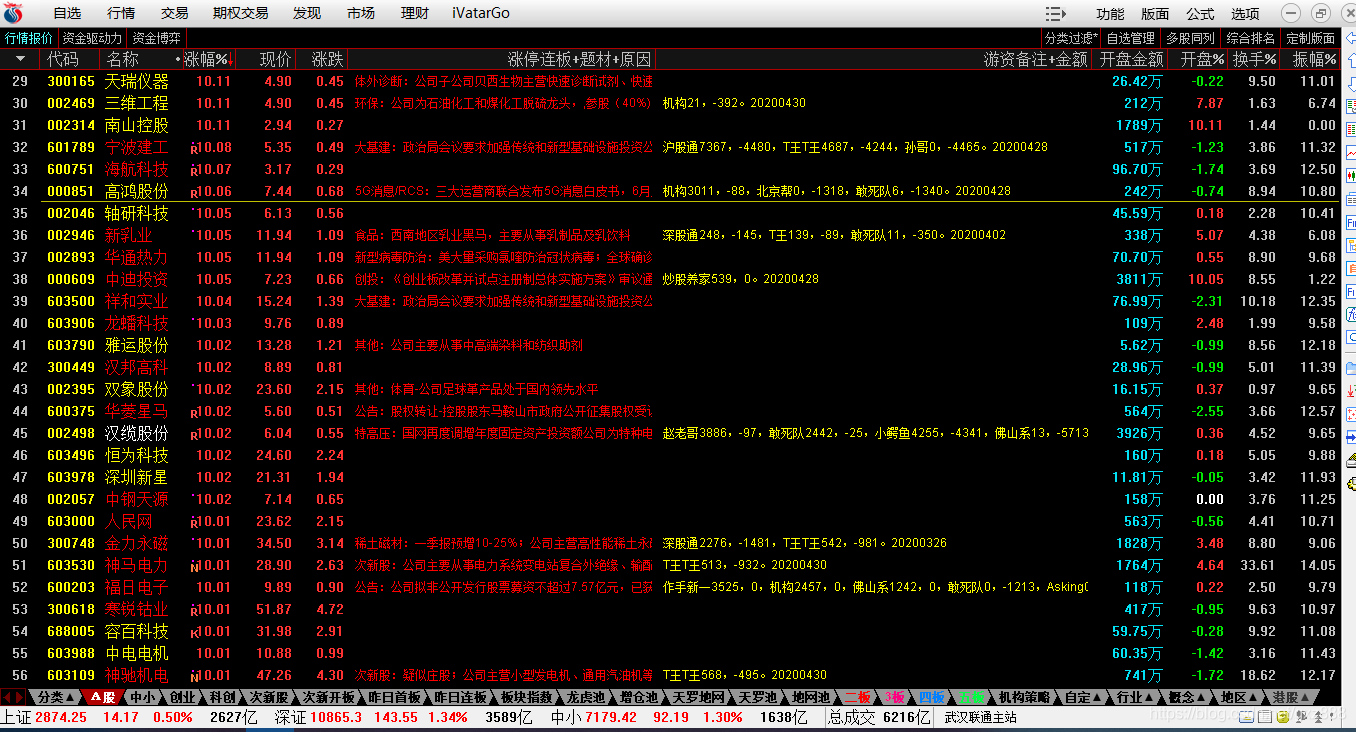Select the 次新开板 bottom tab

pos(329,697)
